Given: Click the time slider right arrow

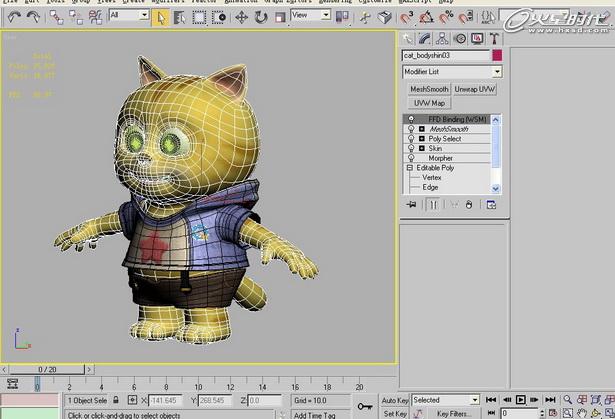Looking at the screenshot, I should (x=89, y=370).
